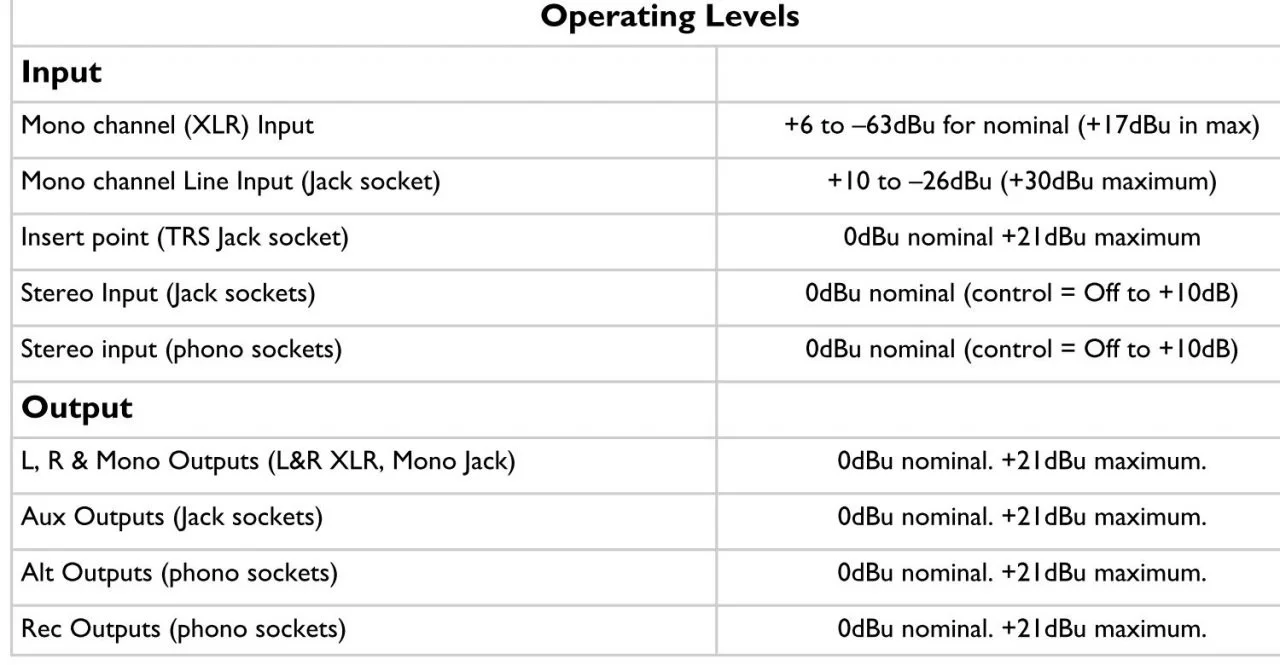Select the Insert point (TRS Jack socket) label
Viewport: 1280px width, 665px height.
click(x=185, y=238)
